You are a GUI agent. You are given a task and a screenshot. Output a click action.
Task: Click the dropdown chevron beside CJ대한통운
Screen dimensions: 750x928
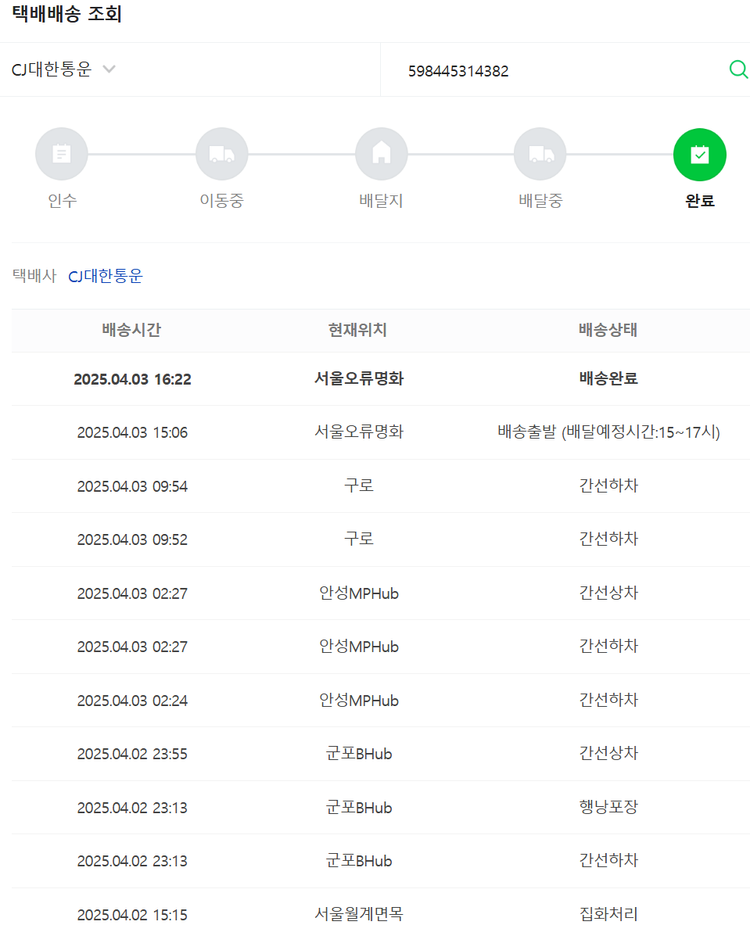point(109,69)
